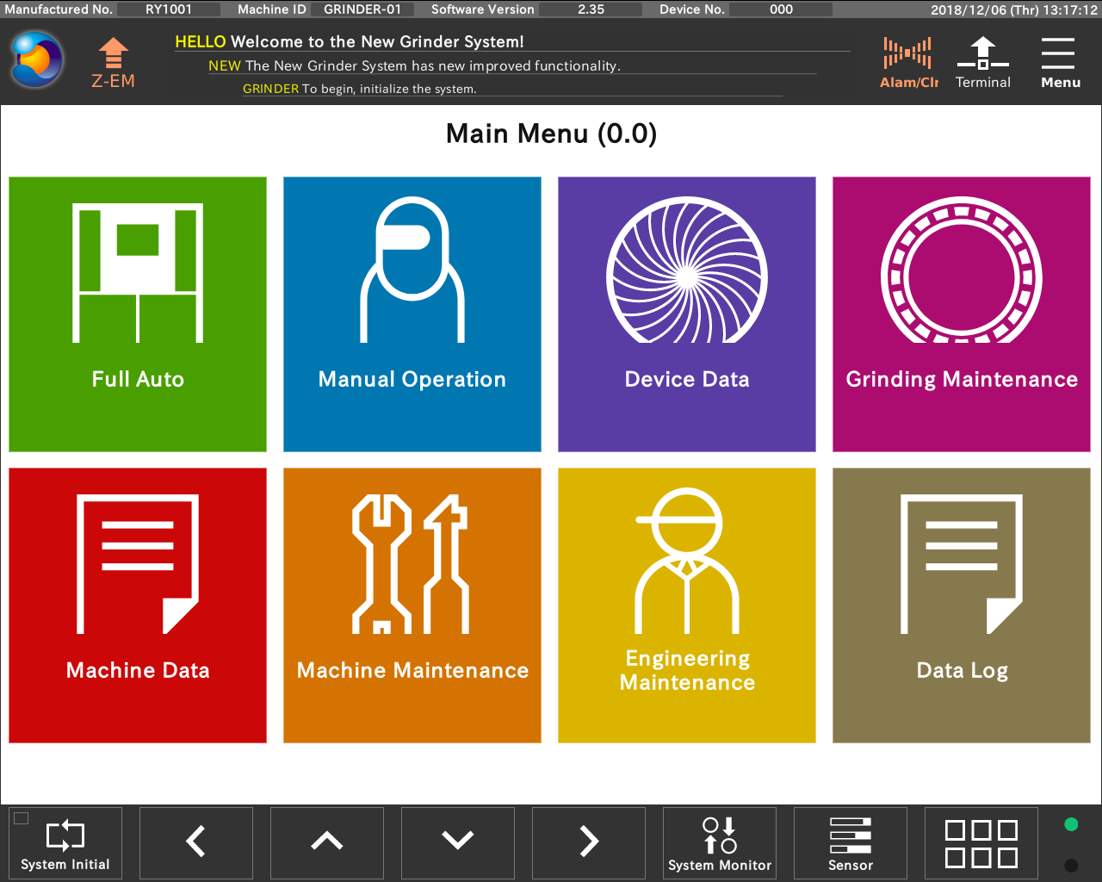Open Grinding Maintenance tile
Image resolution: width=1102 pixels, height=882 pixels.
(961, 314)
